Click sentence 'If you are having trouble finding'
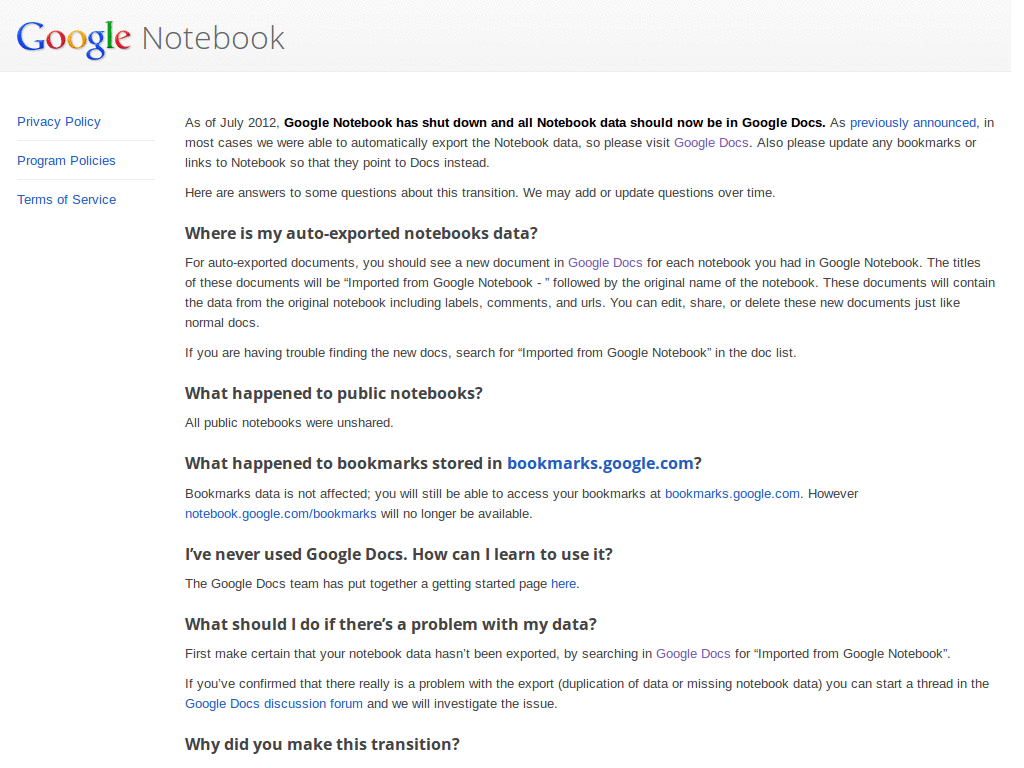 point(490,353)
